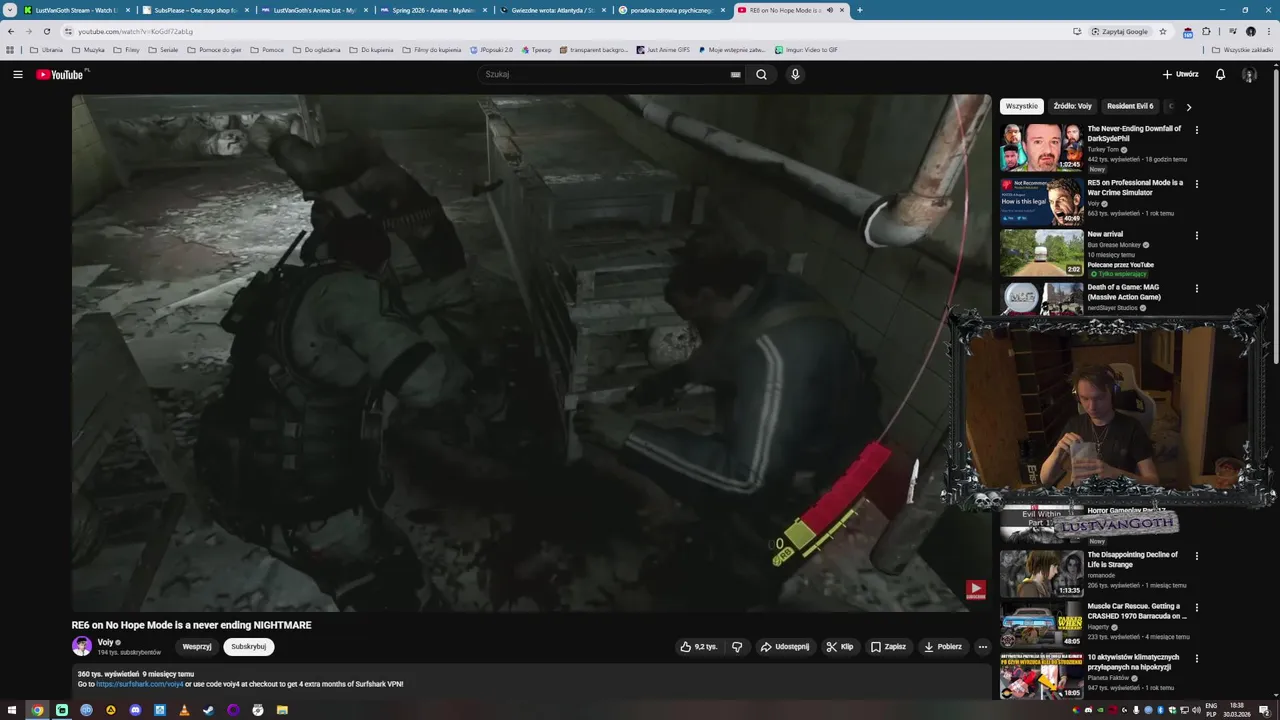
Task: Click the search magnifier button
Action: pyautogui.click(x=761, y=74)
